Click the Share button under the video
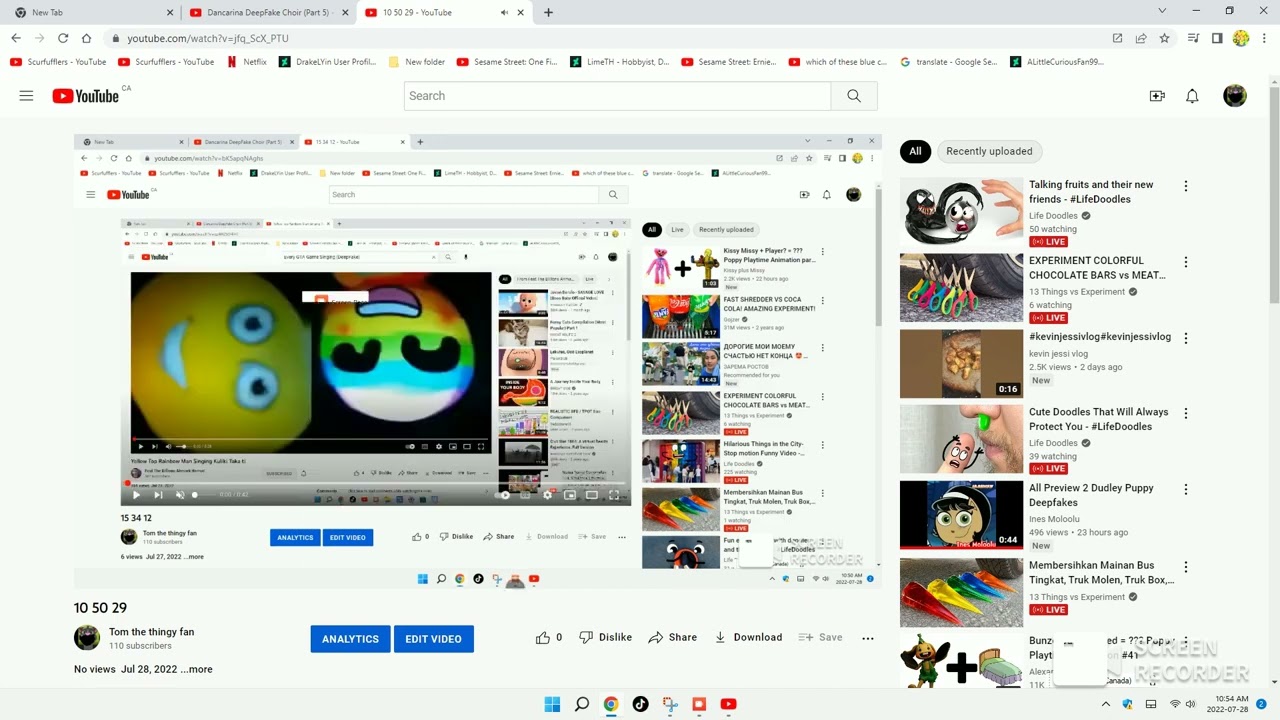The height and width of the screenshot is (720, 1280). (673, 637)
